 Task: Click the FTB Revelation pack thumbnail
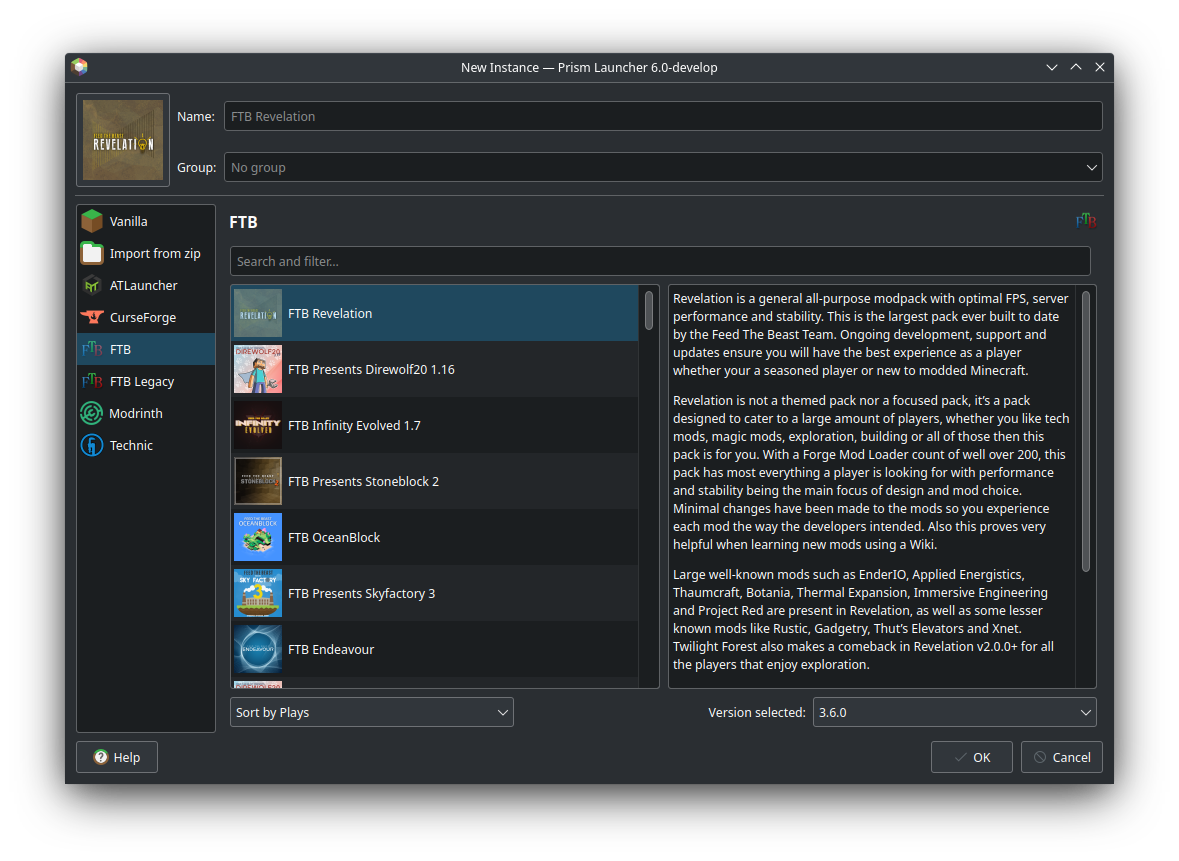(x=258, y=314)
